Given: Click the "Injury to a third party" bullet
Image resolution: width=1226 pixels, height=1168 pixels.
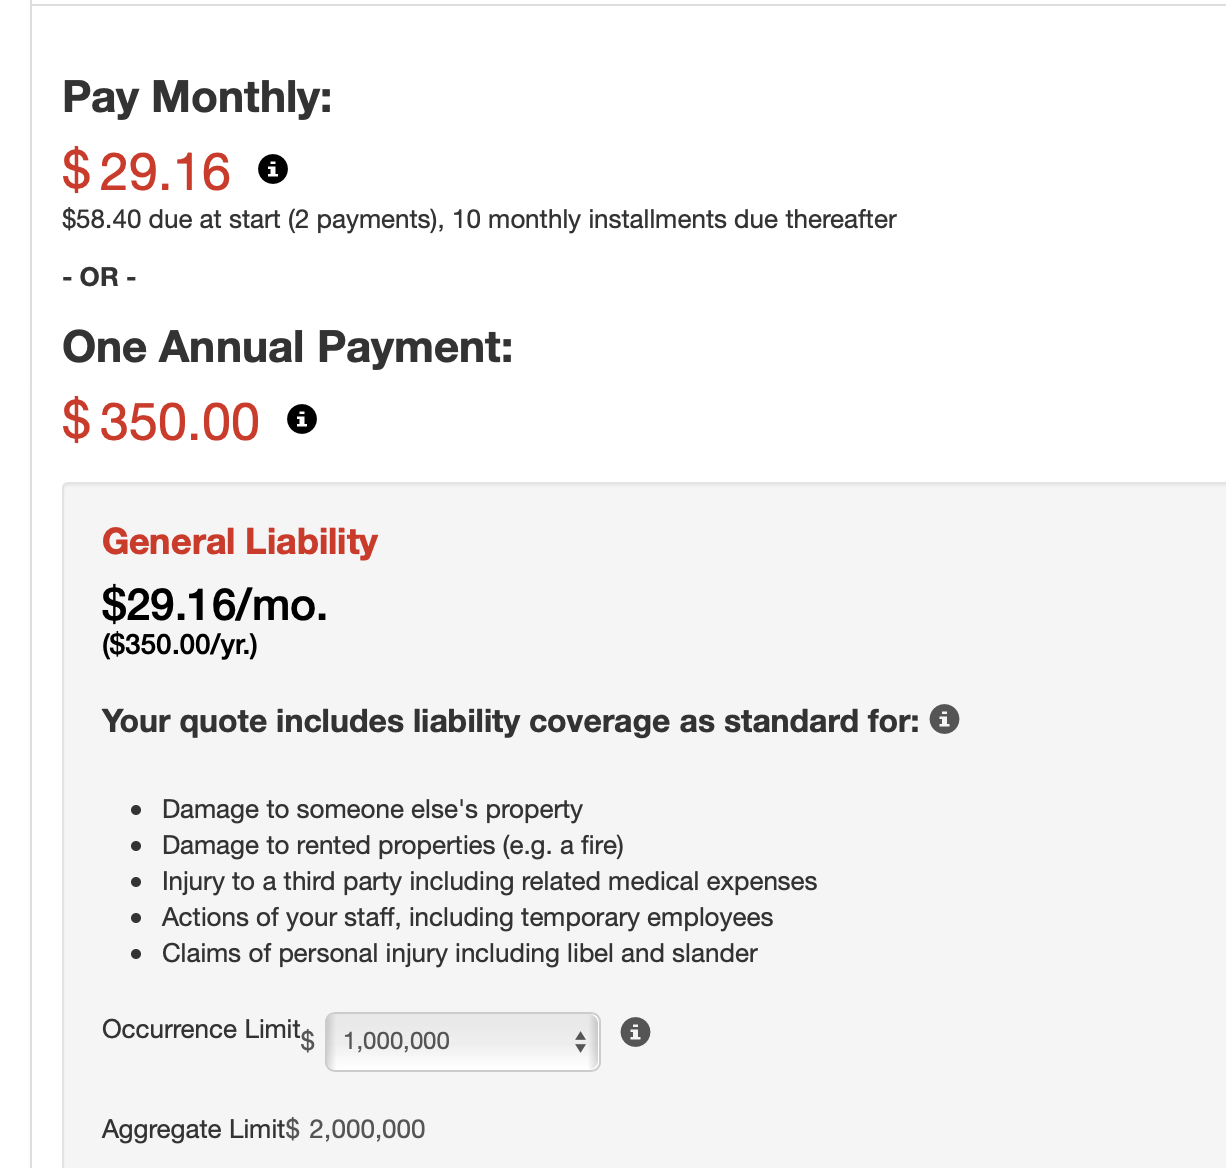Looking at the screenshot, I should pyautogui.click(x=489, y=881).
